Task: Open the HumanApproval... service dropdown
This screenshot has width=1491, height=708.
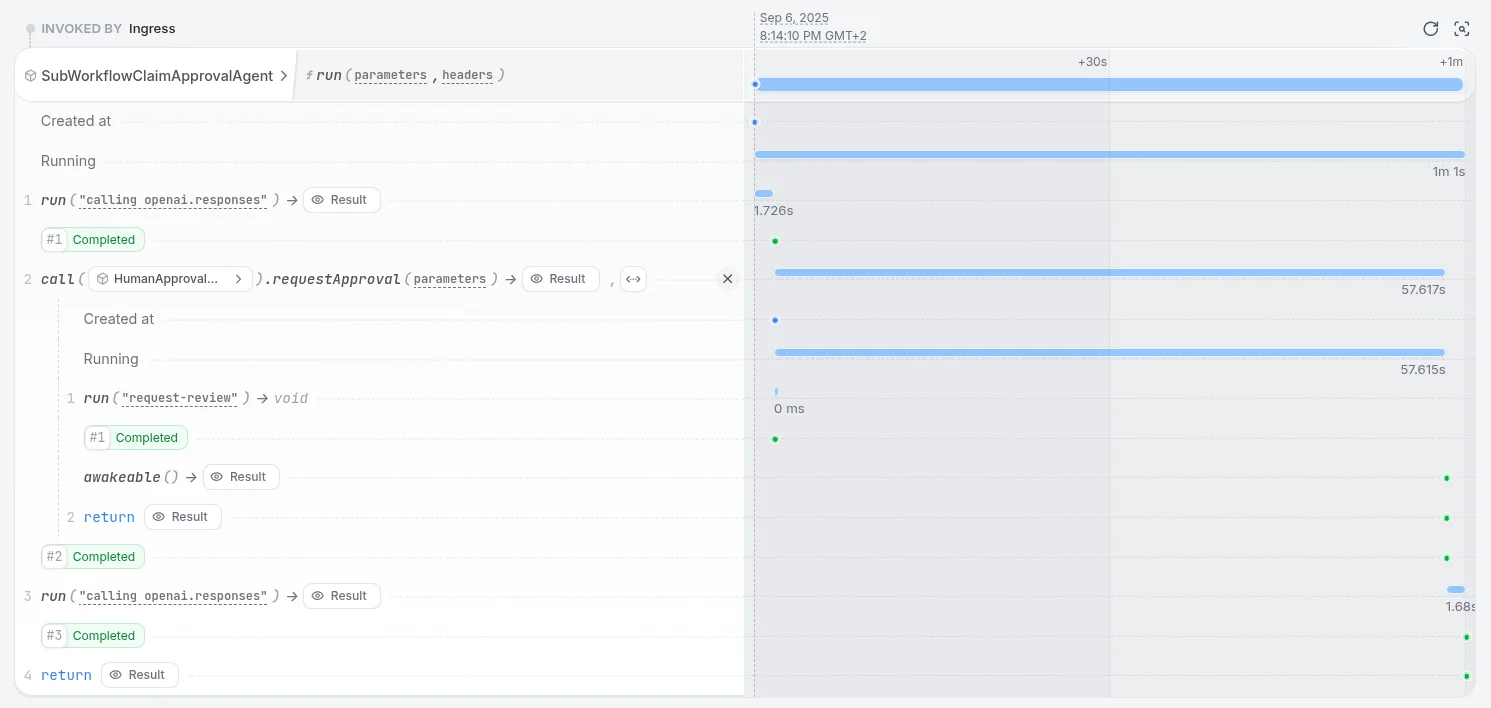Action: tap(170, 279)
